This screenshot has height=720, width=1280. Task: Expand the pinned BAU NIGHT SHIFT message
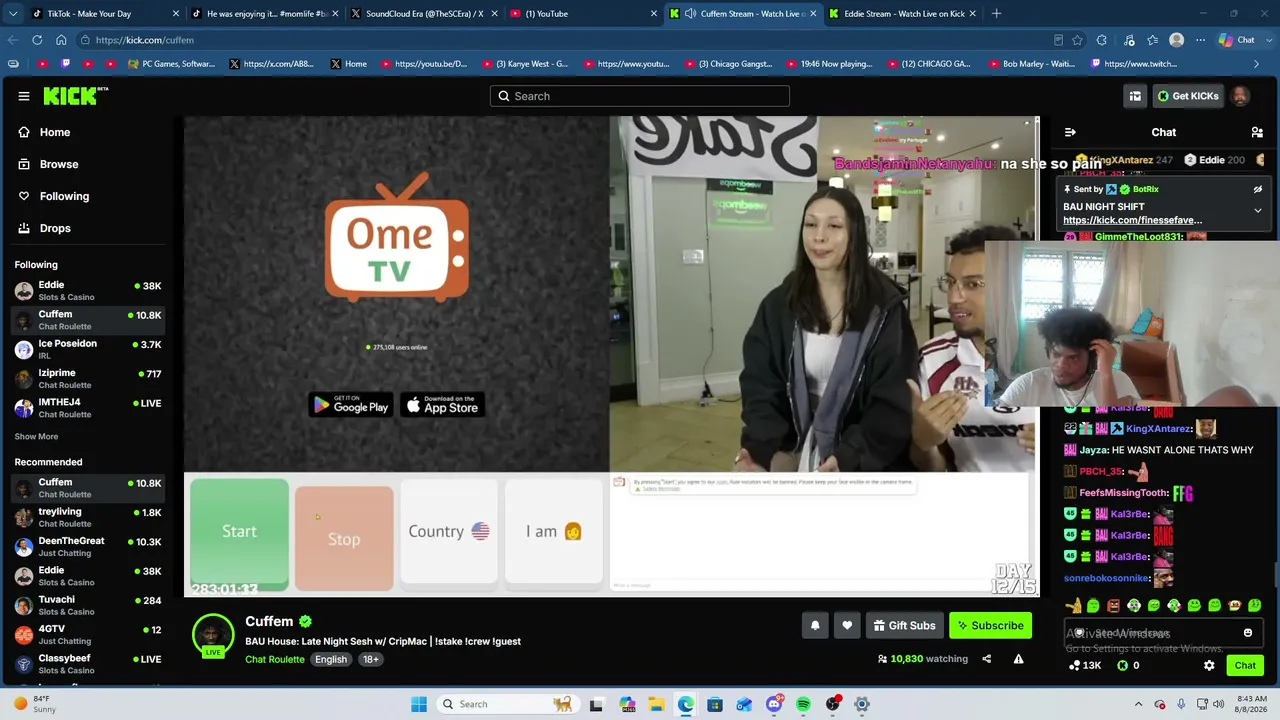[x=1258, y=211]
